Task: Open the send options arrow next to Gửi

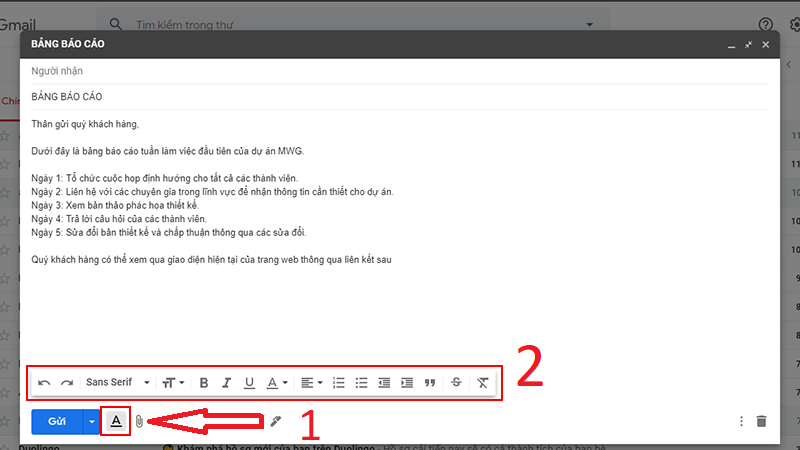Action: (x=91, y=421)
